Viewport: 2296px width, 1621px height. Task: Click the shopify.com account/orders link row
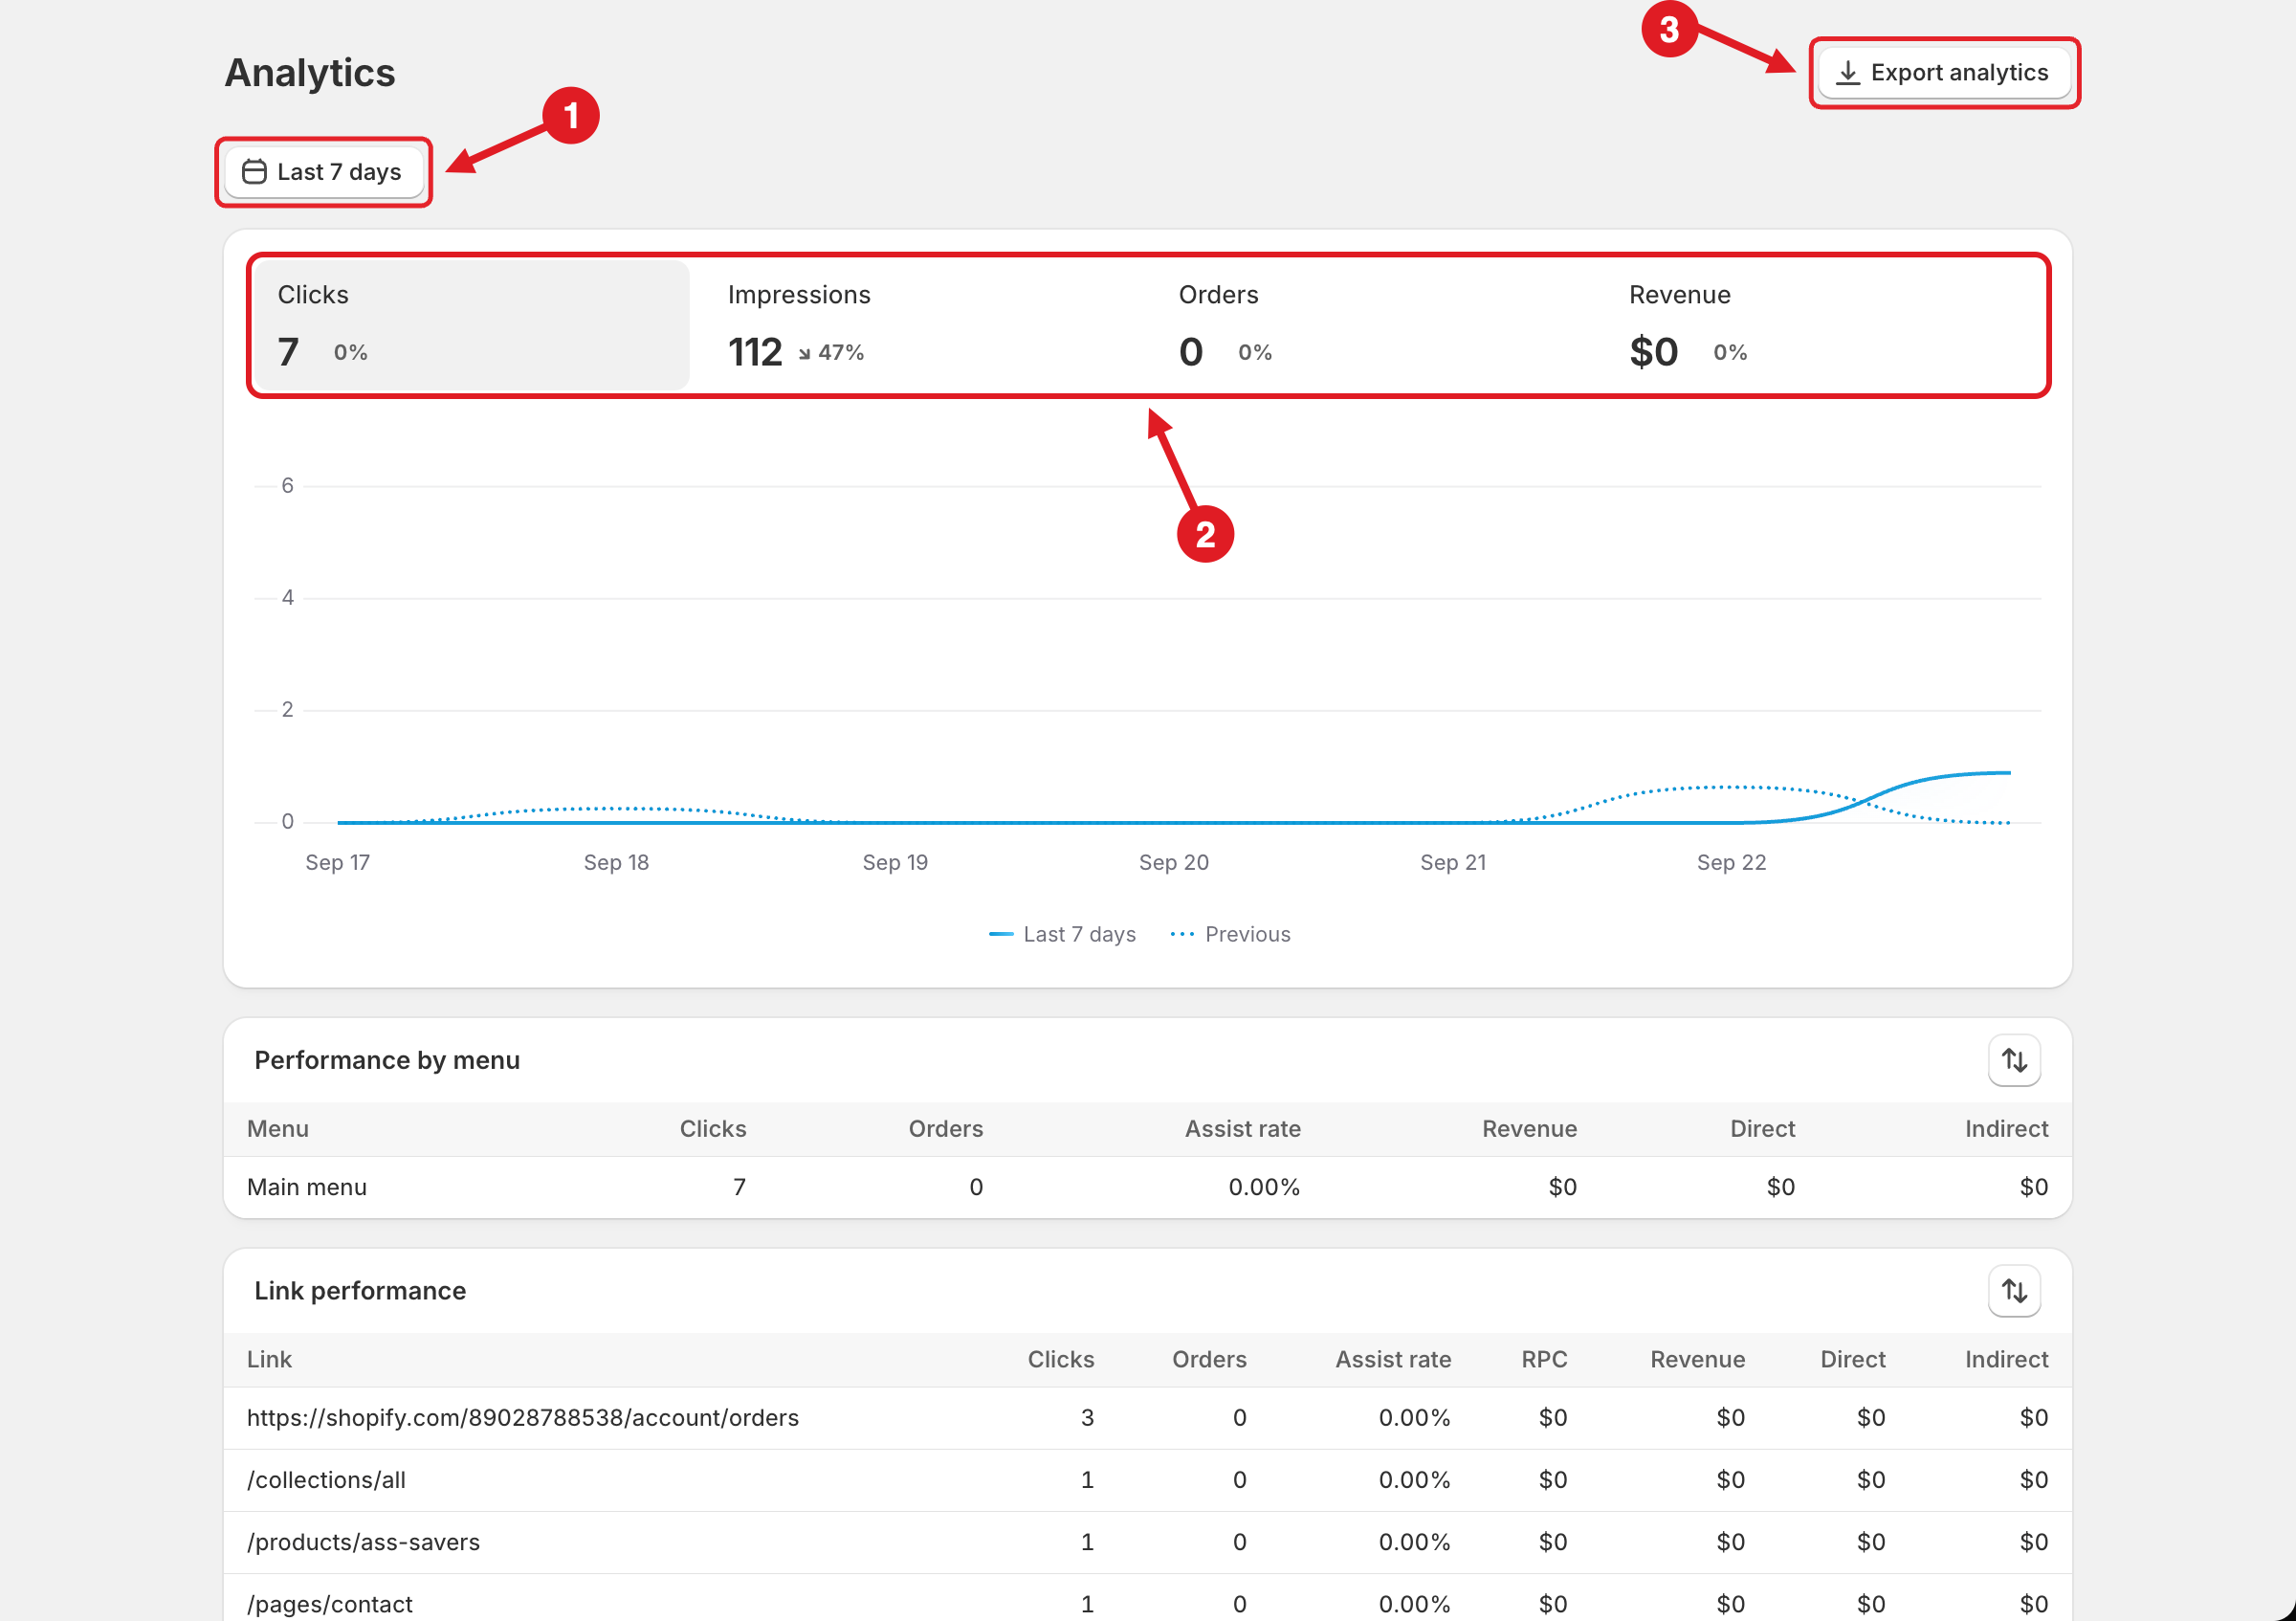pyautogui.click(x=1147, y=1418)
